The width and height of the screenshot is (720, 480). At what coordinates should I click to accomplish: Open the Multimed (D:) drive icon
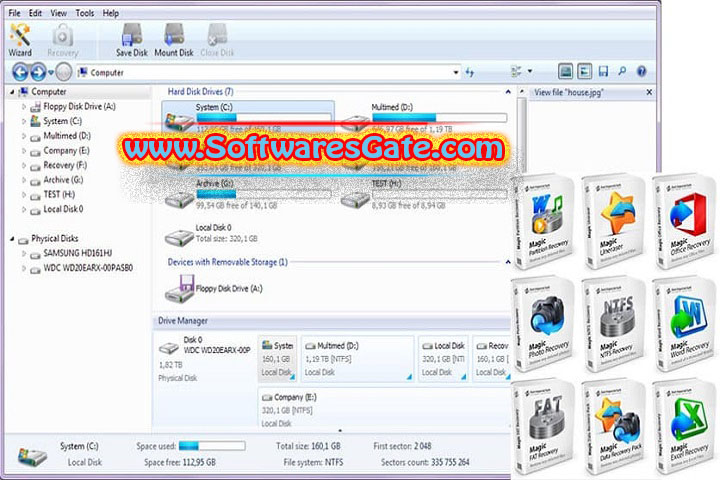[355, 122]
